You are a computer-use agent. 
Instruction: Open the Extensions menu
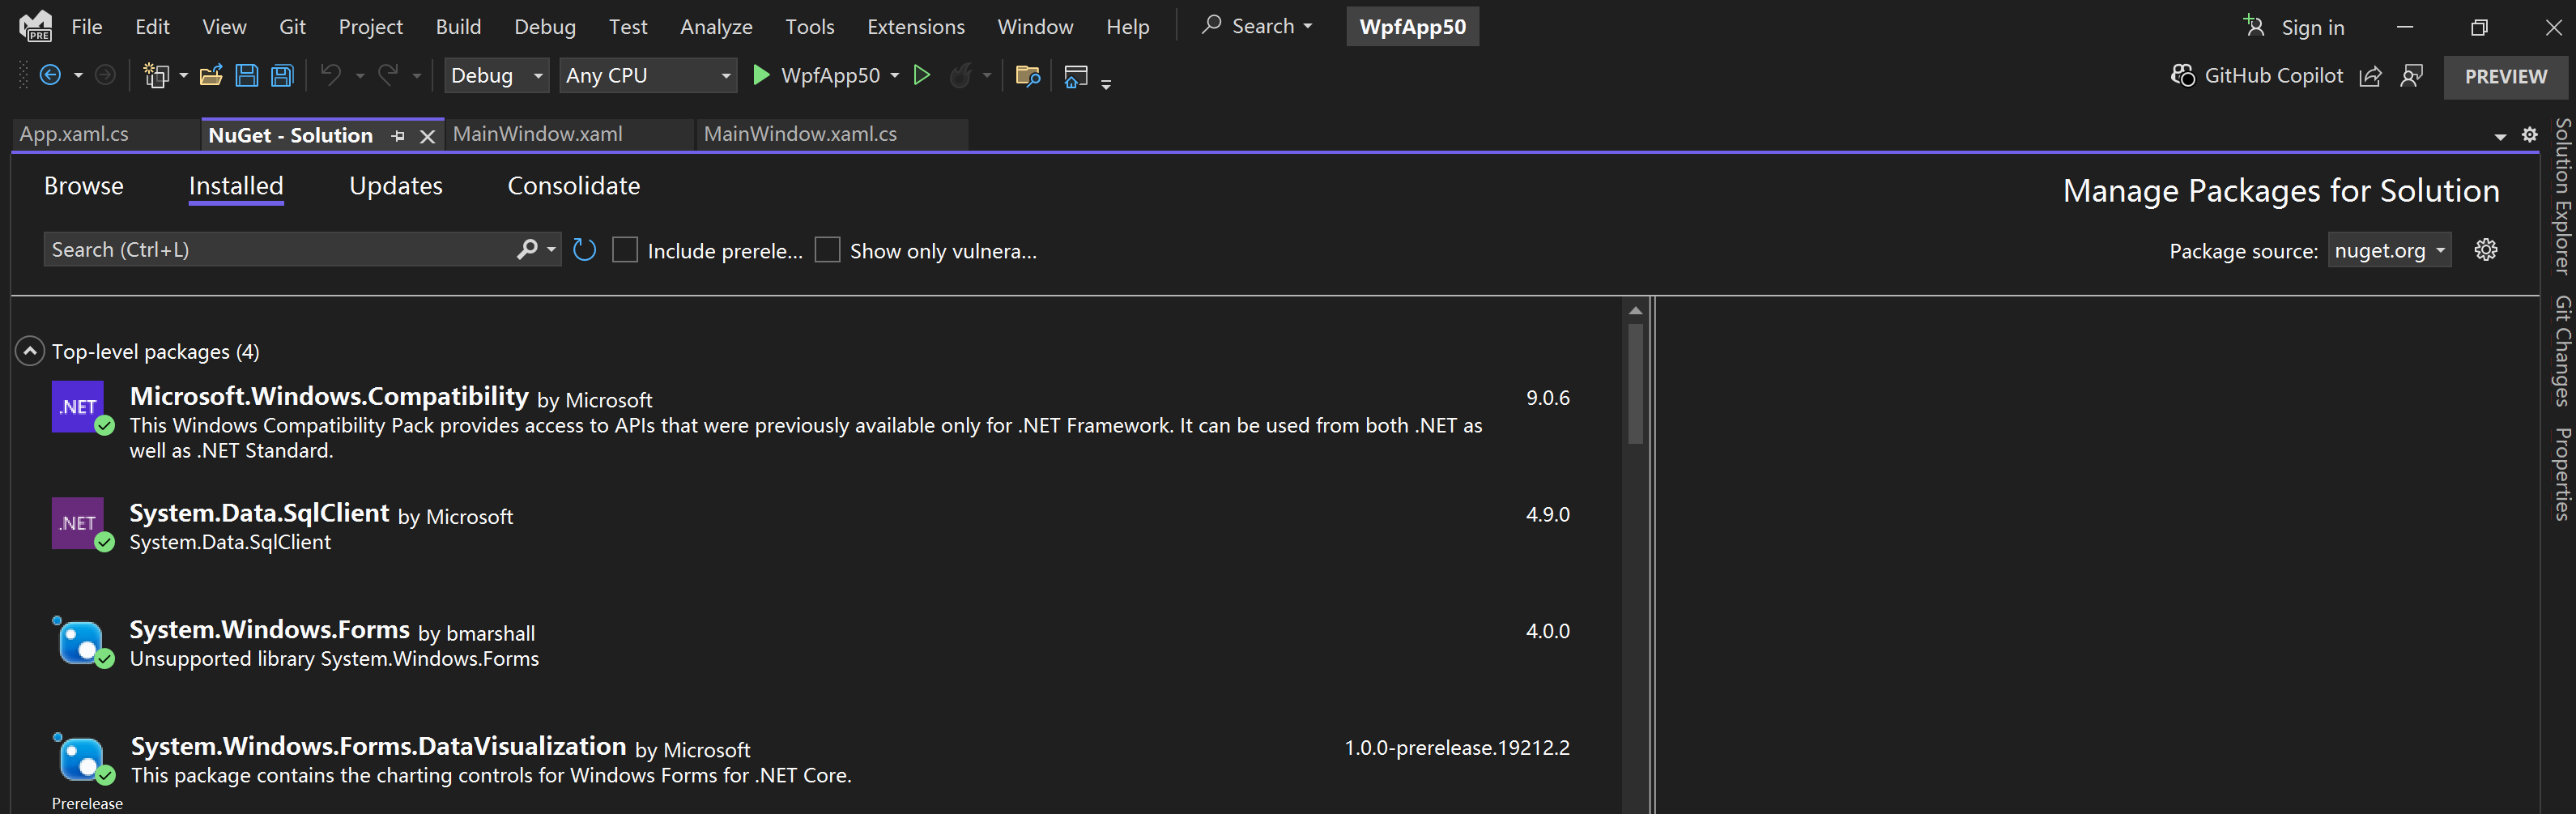(x=915, y=27)
